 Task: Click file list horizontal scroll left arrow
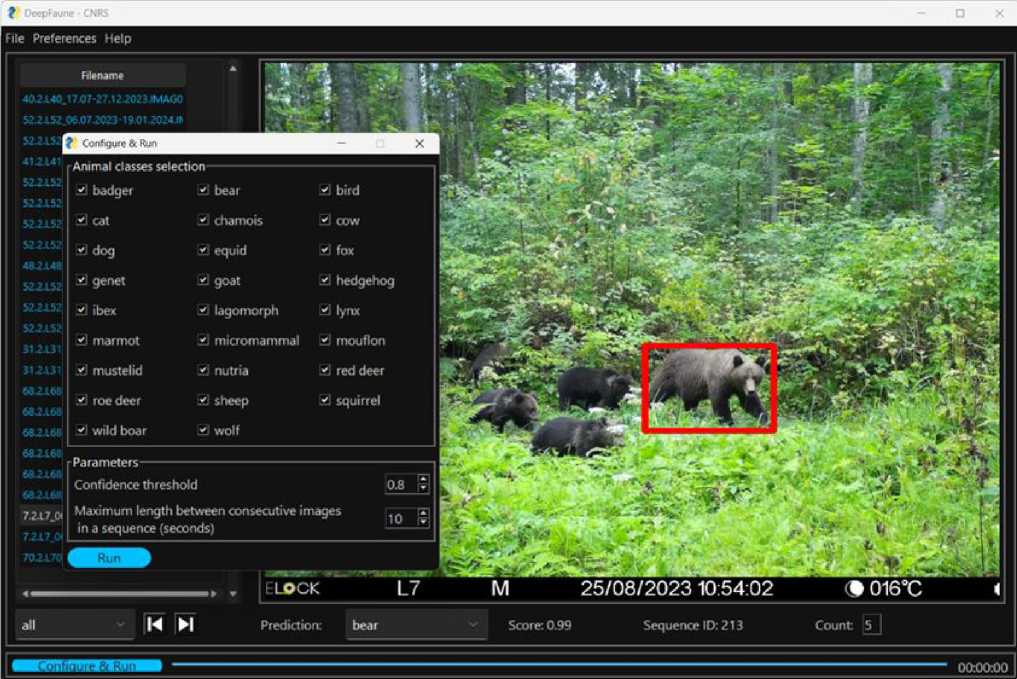point(25,593)
